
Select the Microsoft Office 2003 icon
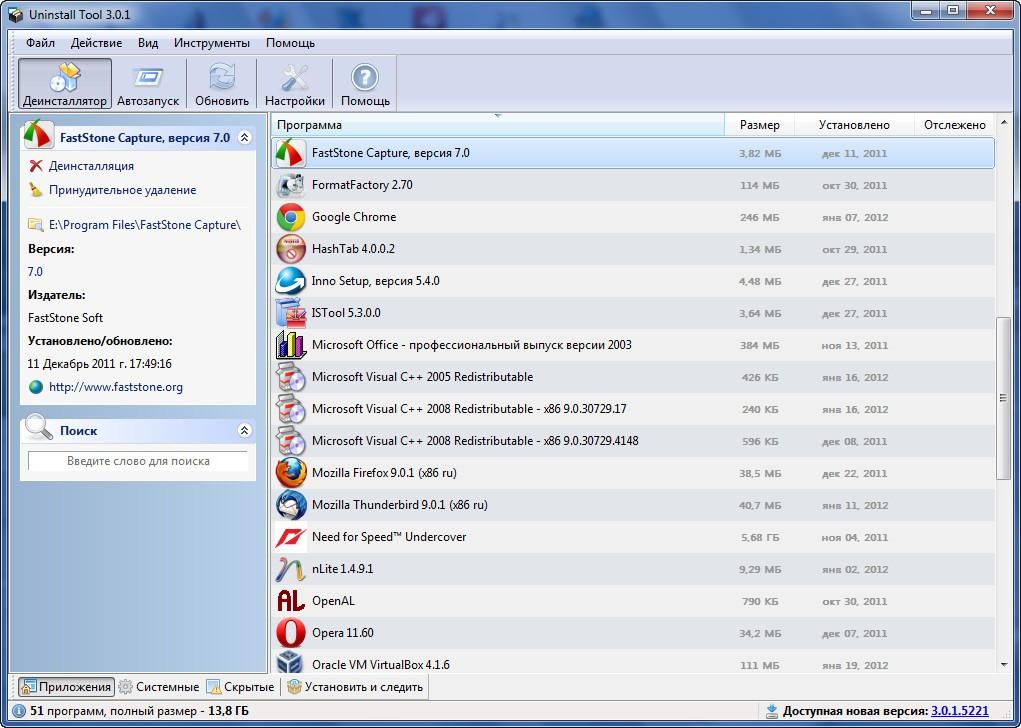click(x=290, y=345)
